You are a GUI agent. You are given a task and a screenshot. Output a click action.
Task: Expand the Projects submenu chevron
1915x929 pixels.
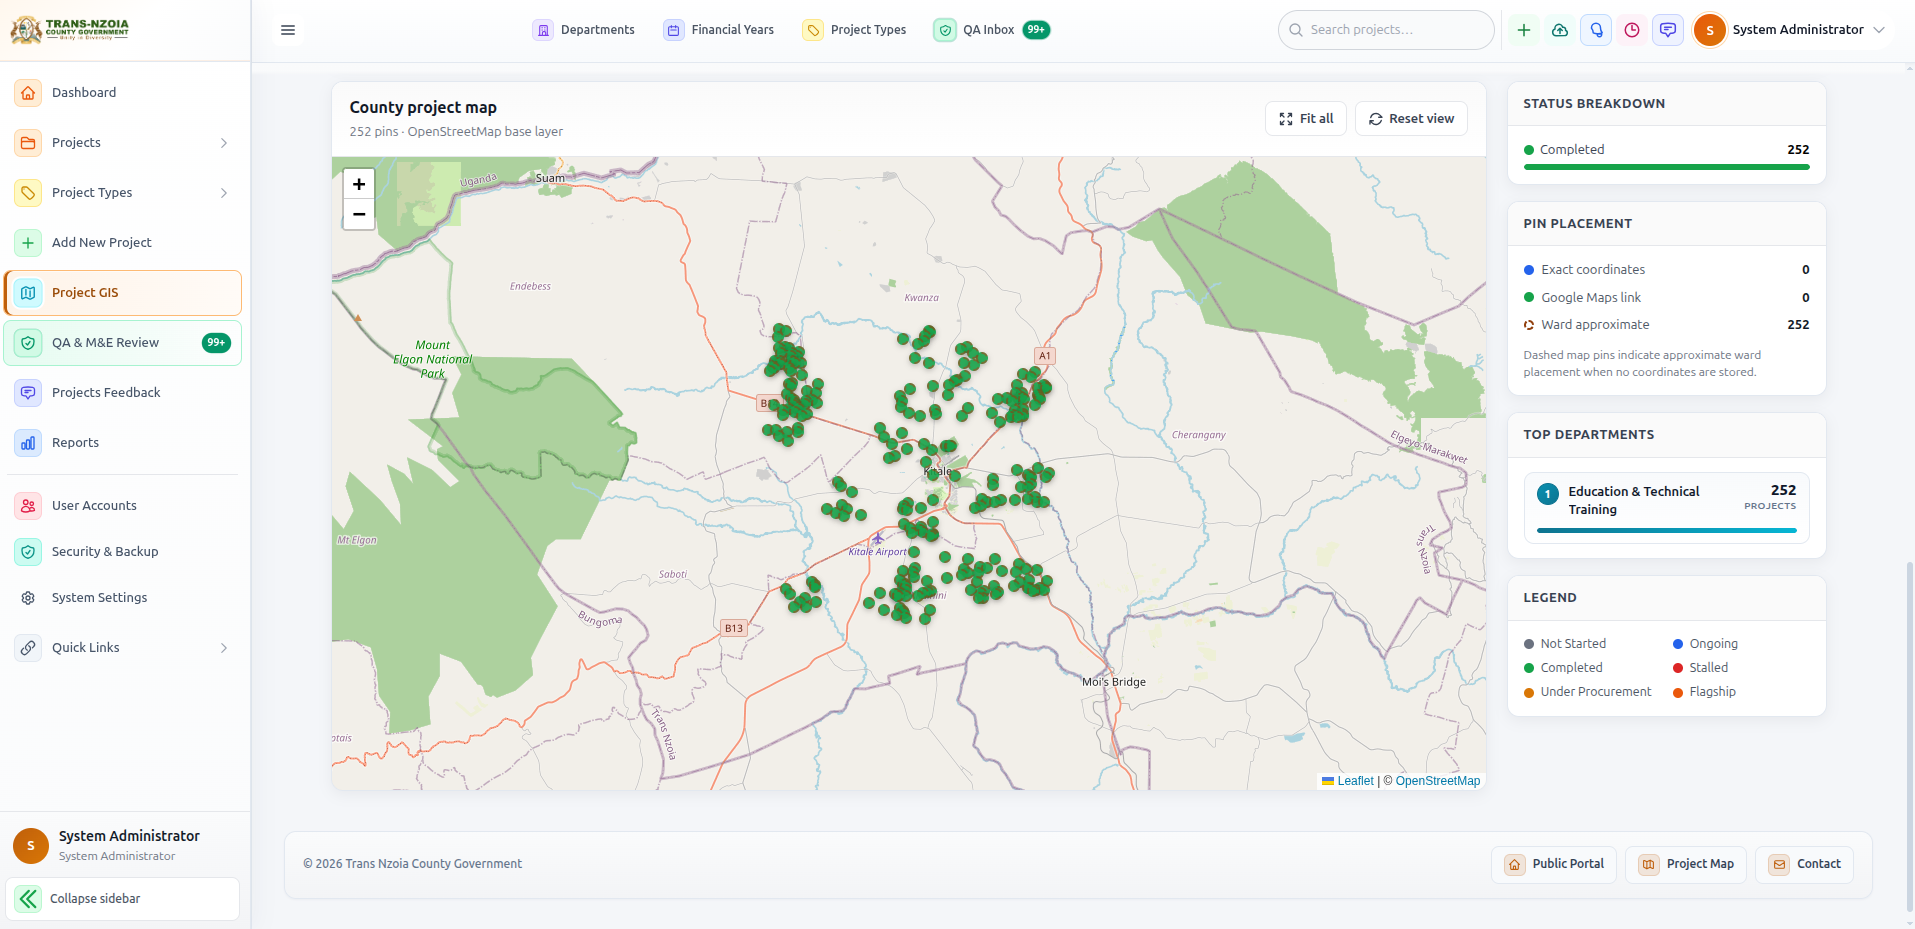coord(224,143)
